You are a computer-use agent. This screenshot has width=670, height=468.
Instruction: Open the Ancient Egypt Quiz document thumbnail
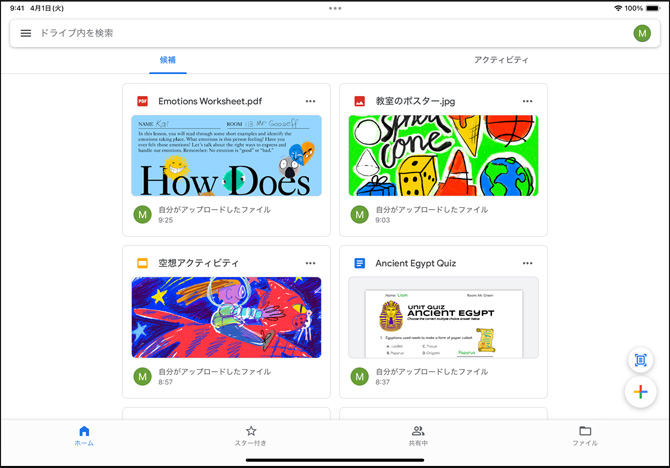443,317
